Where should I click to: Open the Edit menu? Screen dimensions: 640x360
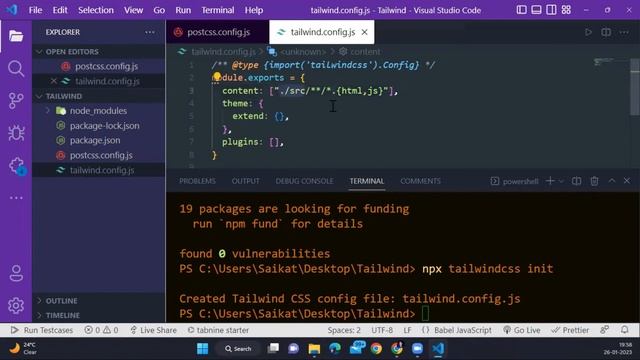pyautogui.click(x=60, y=10)
